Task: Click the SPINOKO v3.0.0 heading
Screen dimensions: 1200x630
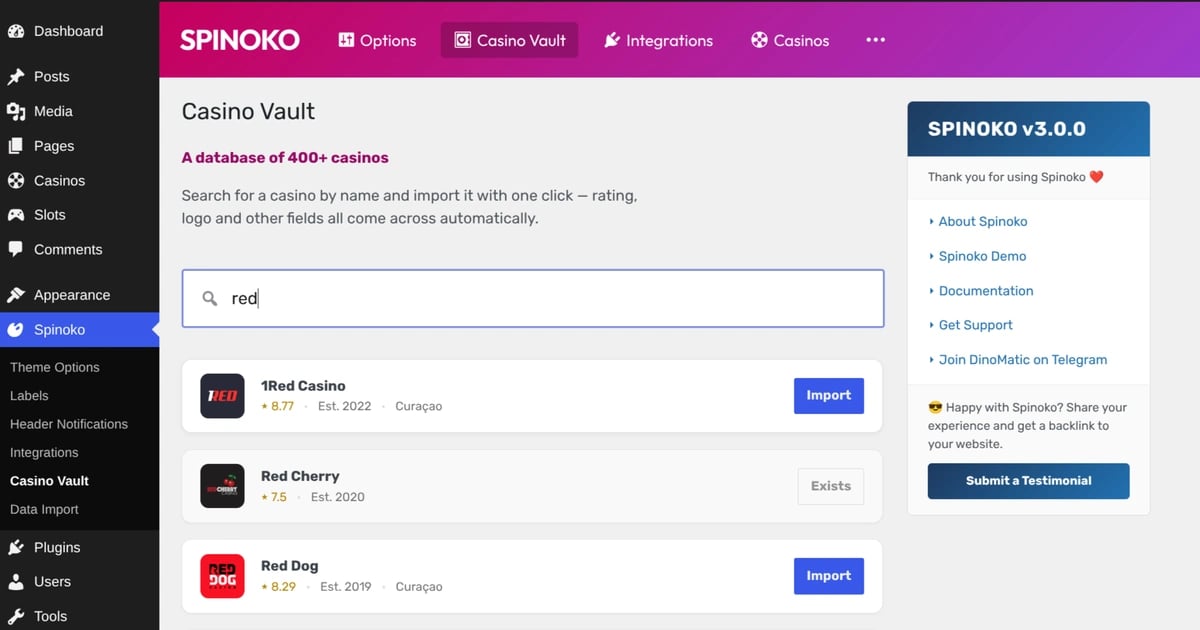Action: pyautogui.click(x=1006, y=129)
